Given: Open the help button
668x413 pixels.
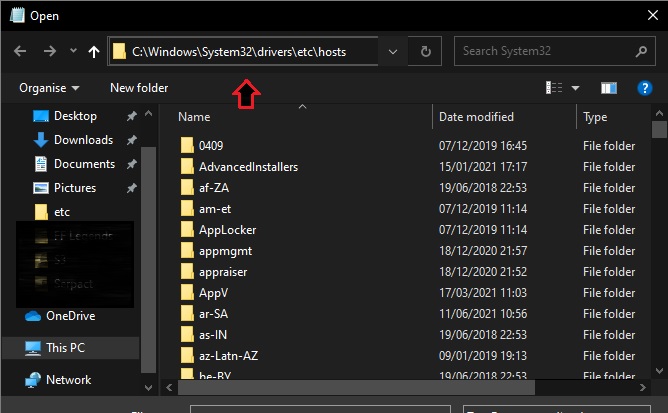Looking at the screenshot, I should point(645,88).
